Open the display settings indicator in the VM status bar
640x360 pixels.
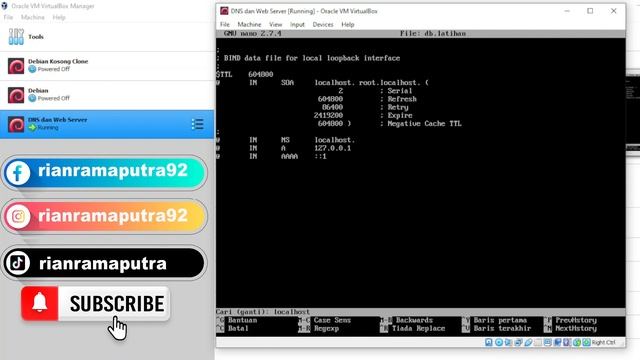pyautogui.click(x=548, y=342)
